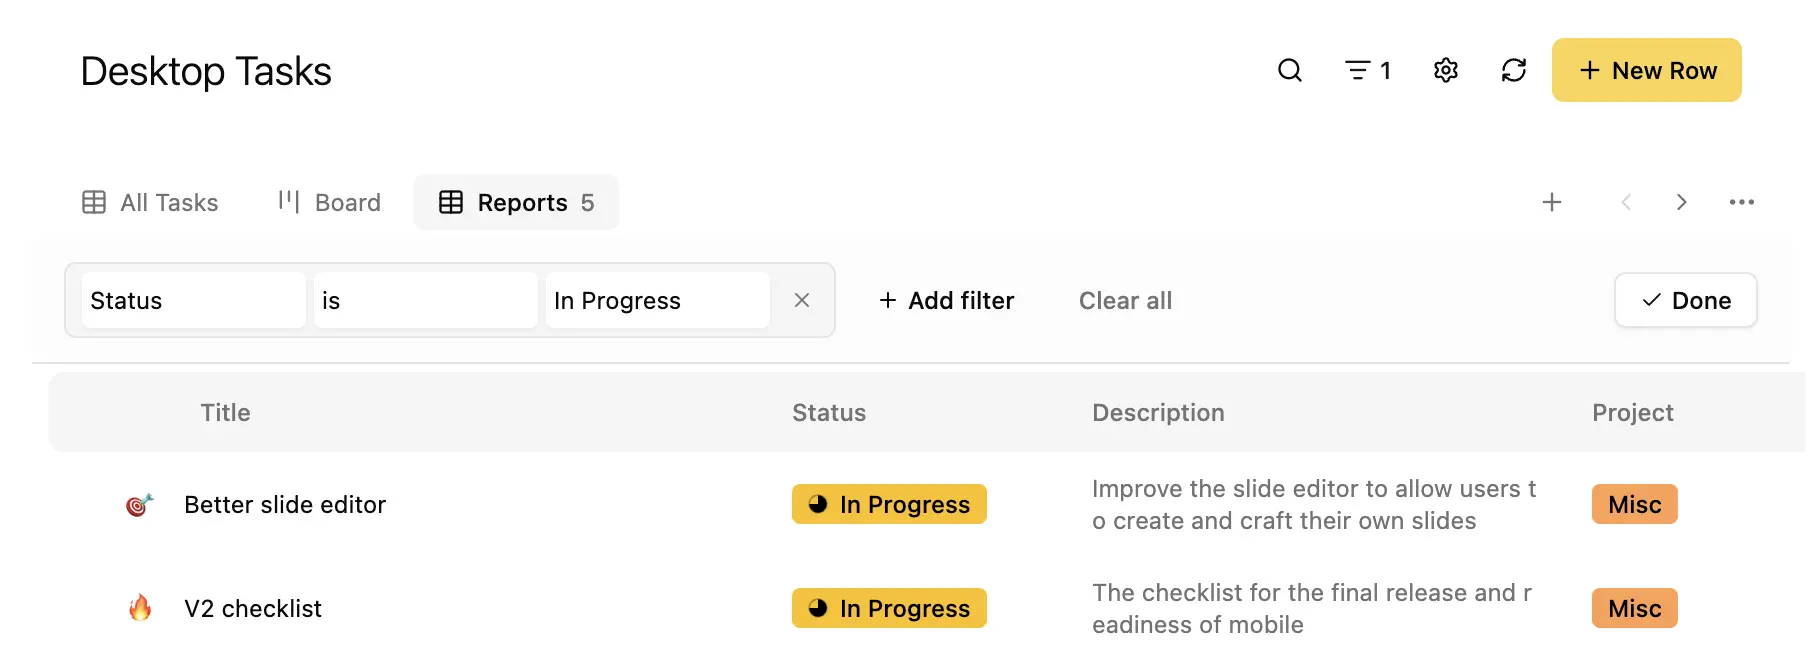The width and height of the screenshot is (1820, 672).
Task: Open the filter icon showing 1
Action: tap(1367, 70)
